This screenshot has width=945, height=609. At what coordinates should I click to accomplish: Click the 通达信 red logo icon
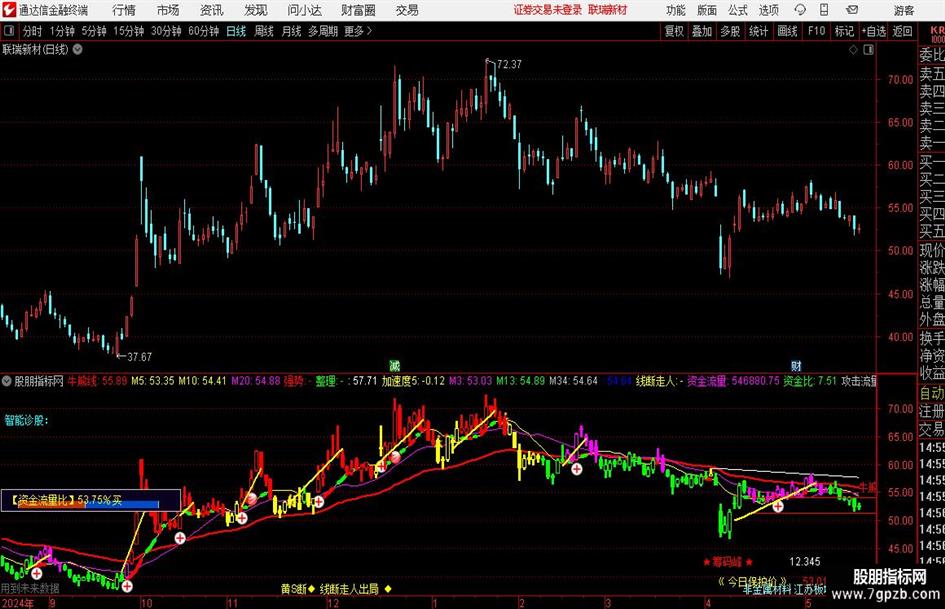(9, 10)
